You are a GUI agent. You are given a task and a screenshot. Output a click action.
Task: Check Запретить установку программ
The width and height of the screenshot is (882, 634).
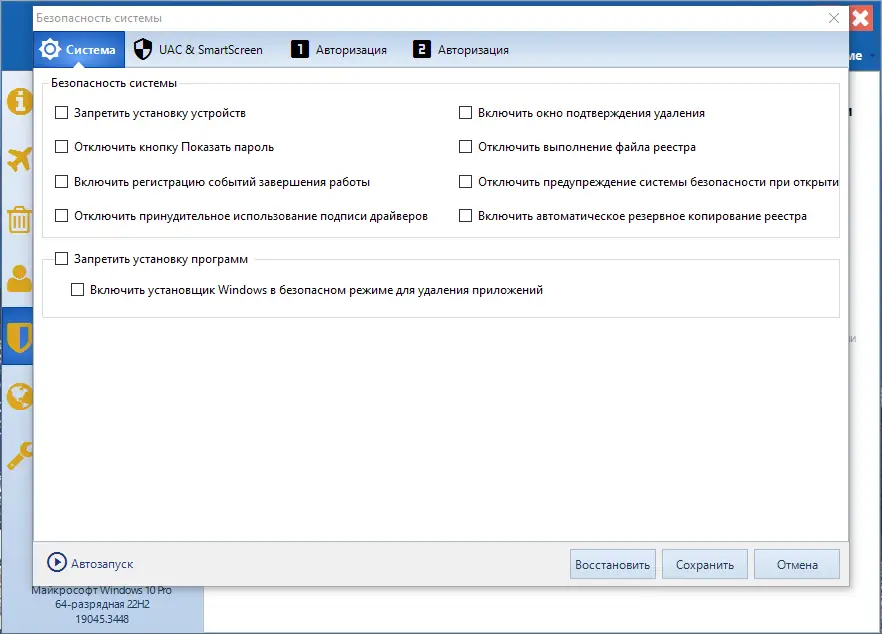(61, 258)
